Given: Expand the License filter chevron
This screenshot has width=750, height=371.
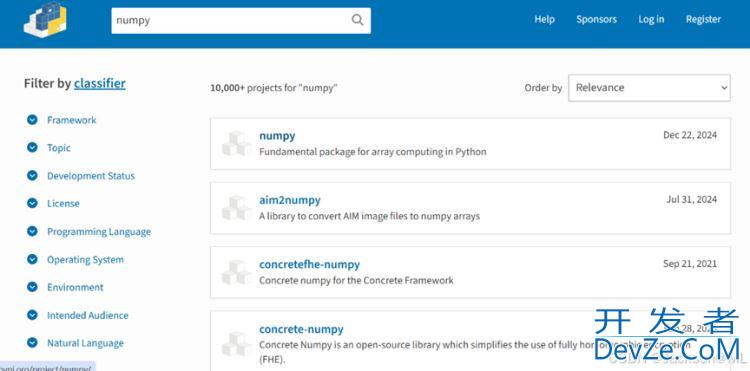Looking at the screenshot, I should tap(32, 204).
